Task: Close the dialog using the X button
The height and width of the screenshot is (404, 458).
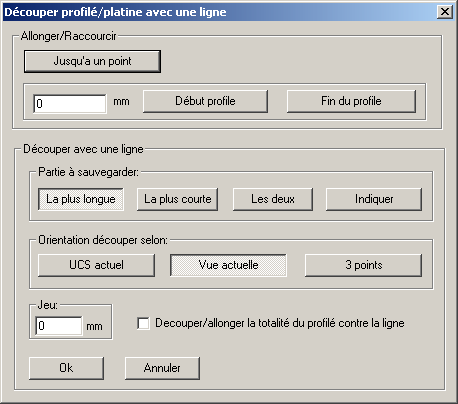Action: (445, 12)
